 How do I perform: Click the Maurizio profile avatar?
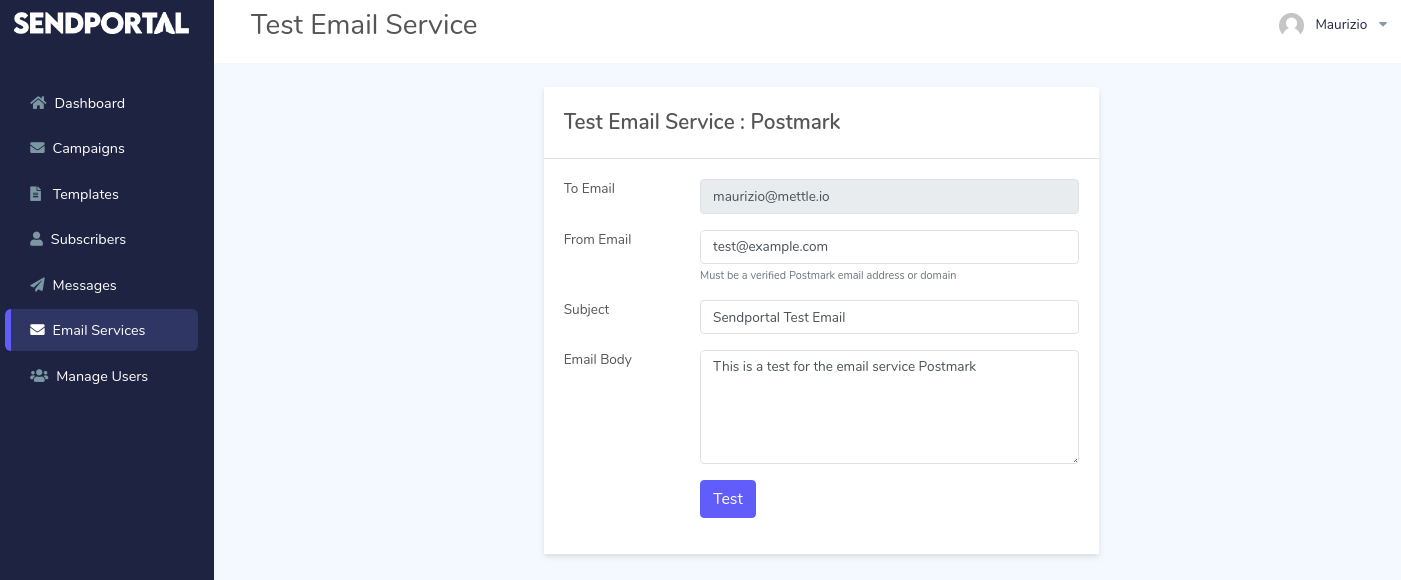1291,25
